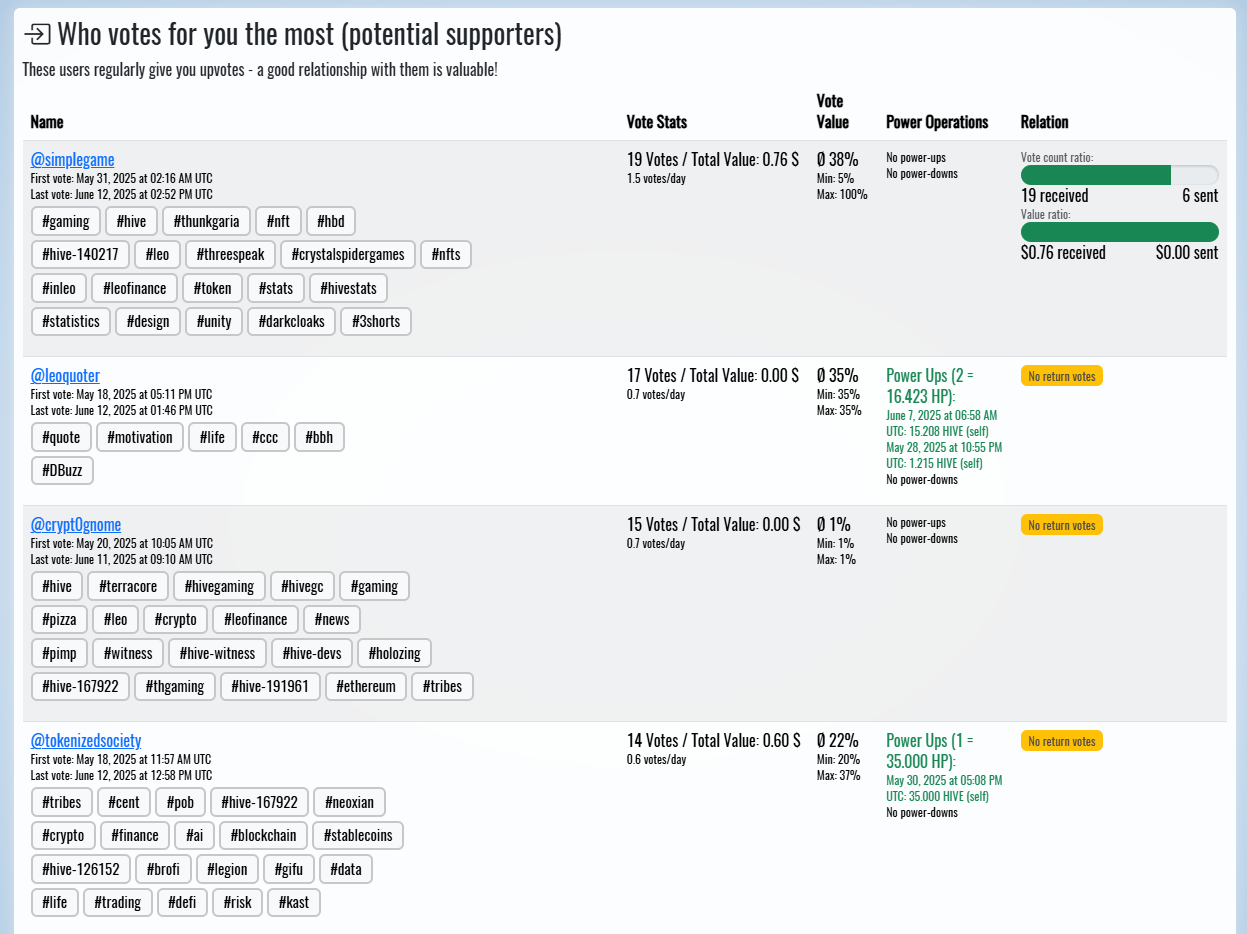Image resolution: width=1247 pixels, height=934 pixels.
Task: Click leoquoter's No return votes badge
Action: 1062,376
